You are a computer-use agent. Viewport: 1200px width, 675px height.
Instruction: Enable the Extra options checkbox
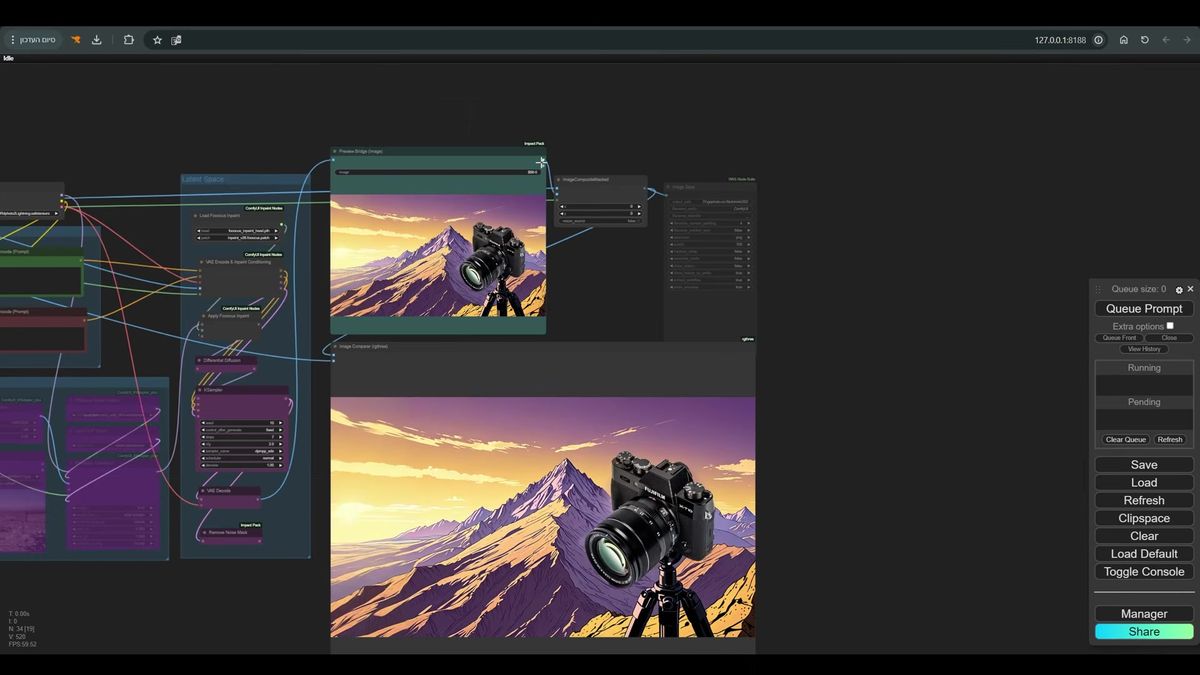tap(1170, 325)
